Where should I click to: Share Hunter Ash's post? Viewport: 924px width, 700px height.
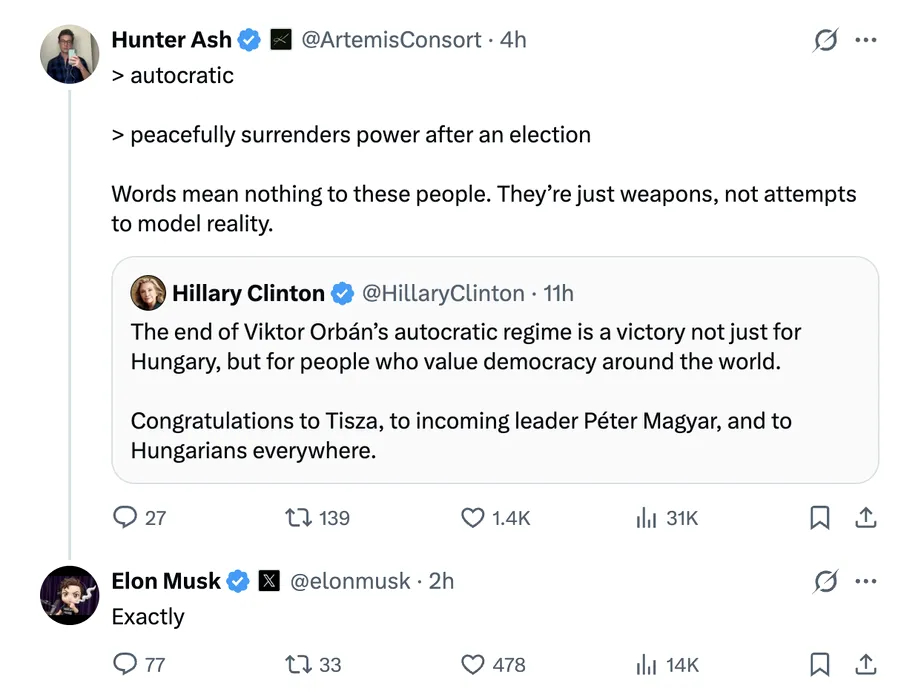click(866, 517)
